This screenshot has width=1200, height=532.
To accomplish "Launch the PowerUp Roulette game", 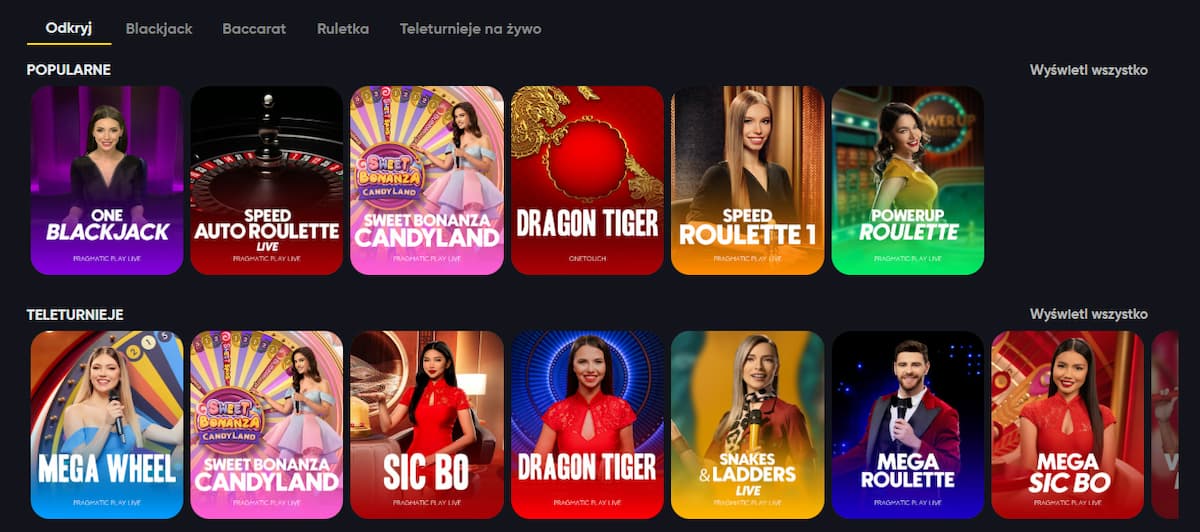I will pyautogui.click(x=908, y=180).
